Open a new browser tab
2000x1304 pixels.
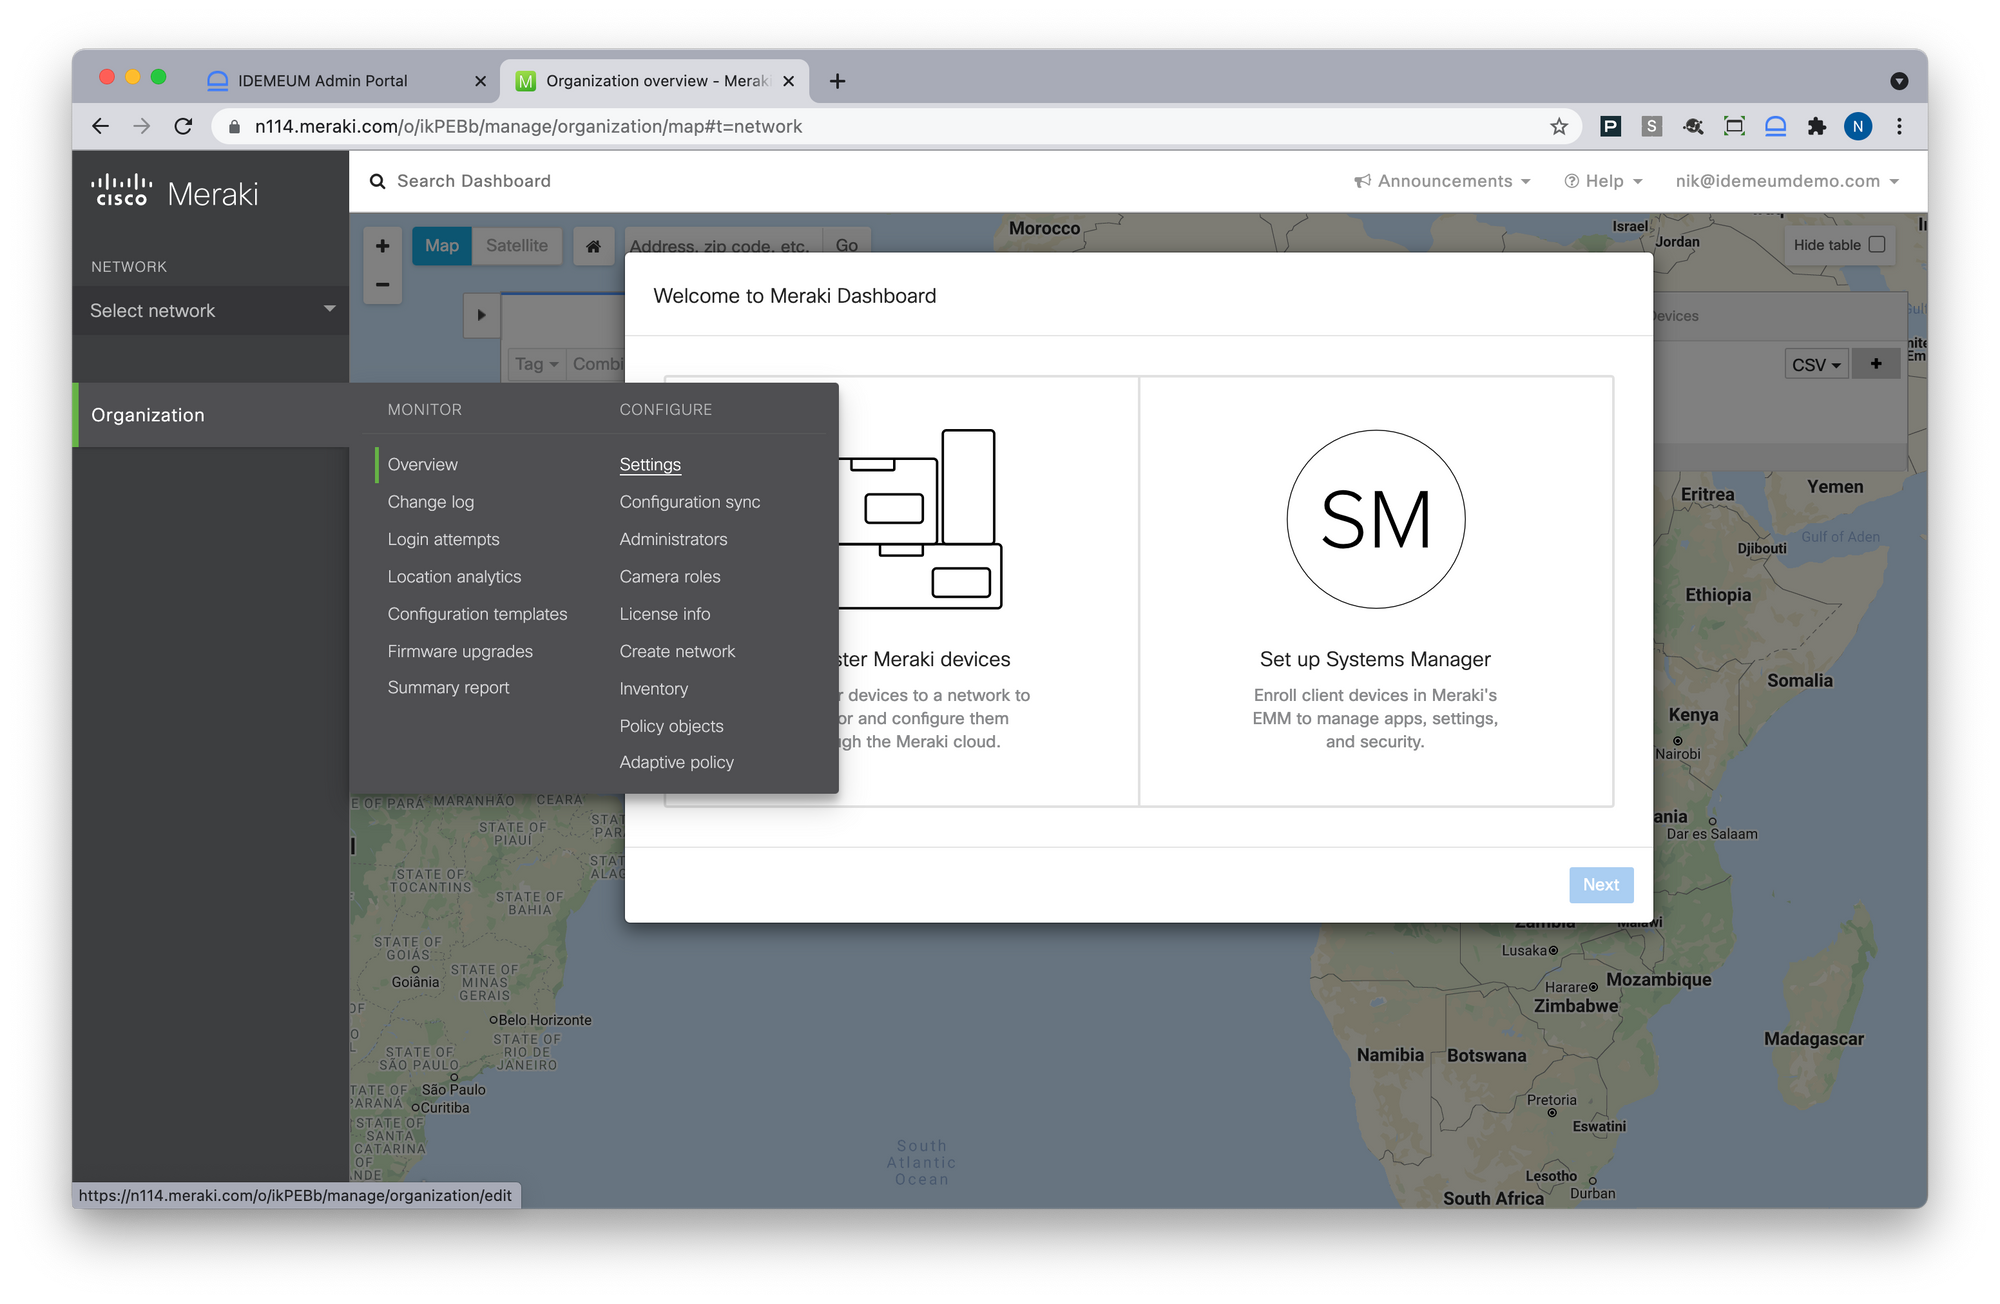coord(837,81)
